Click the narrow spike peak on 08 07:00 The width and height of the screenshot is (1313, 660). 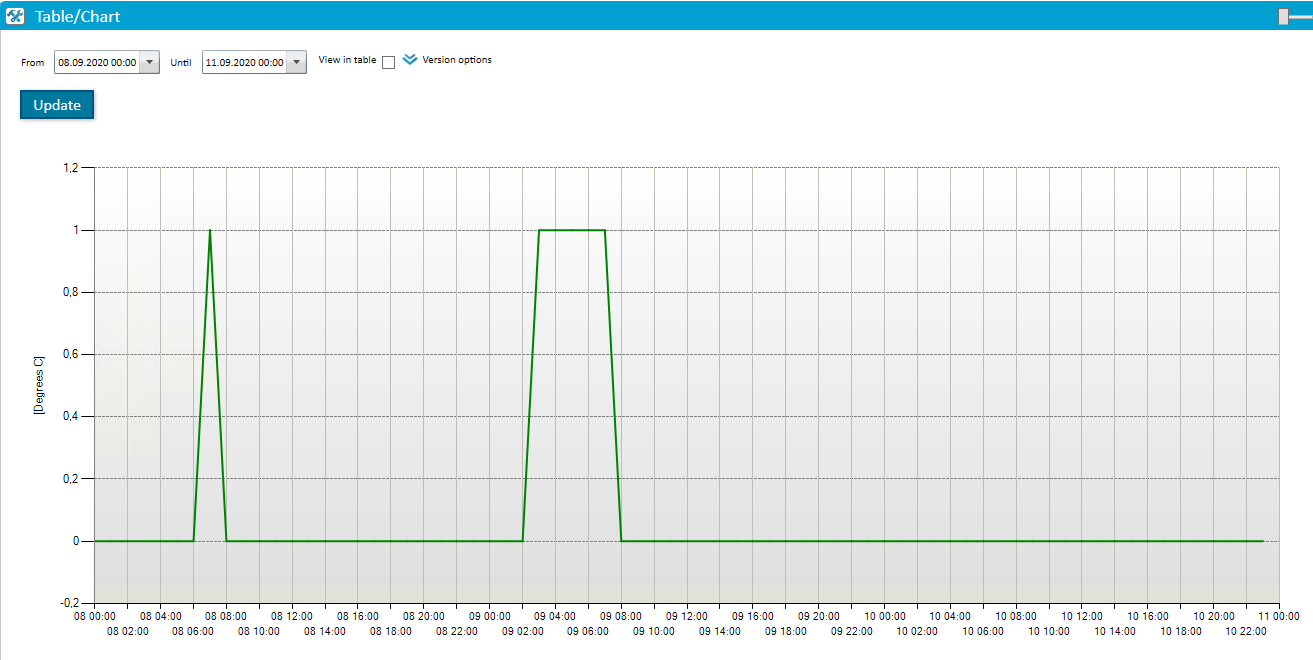[210, 231]
